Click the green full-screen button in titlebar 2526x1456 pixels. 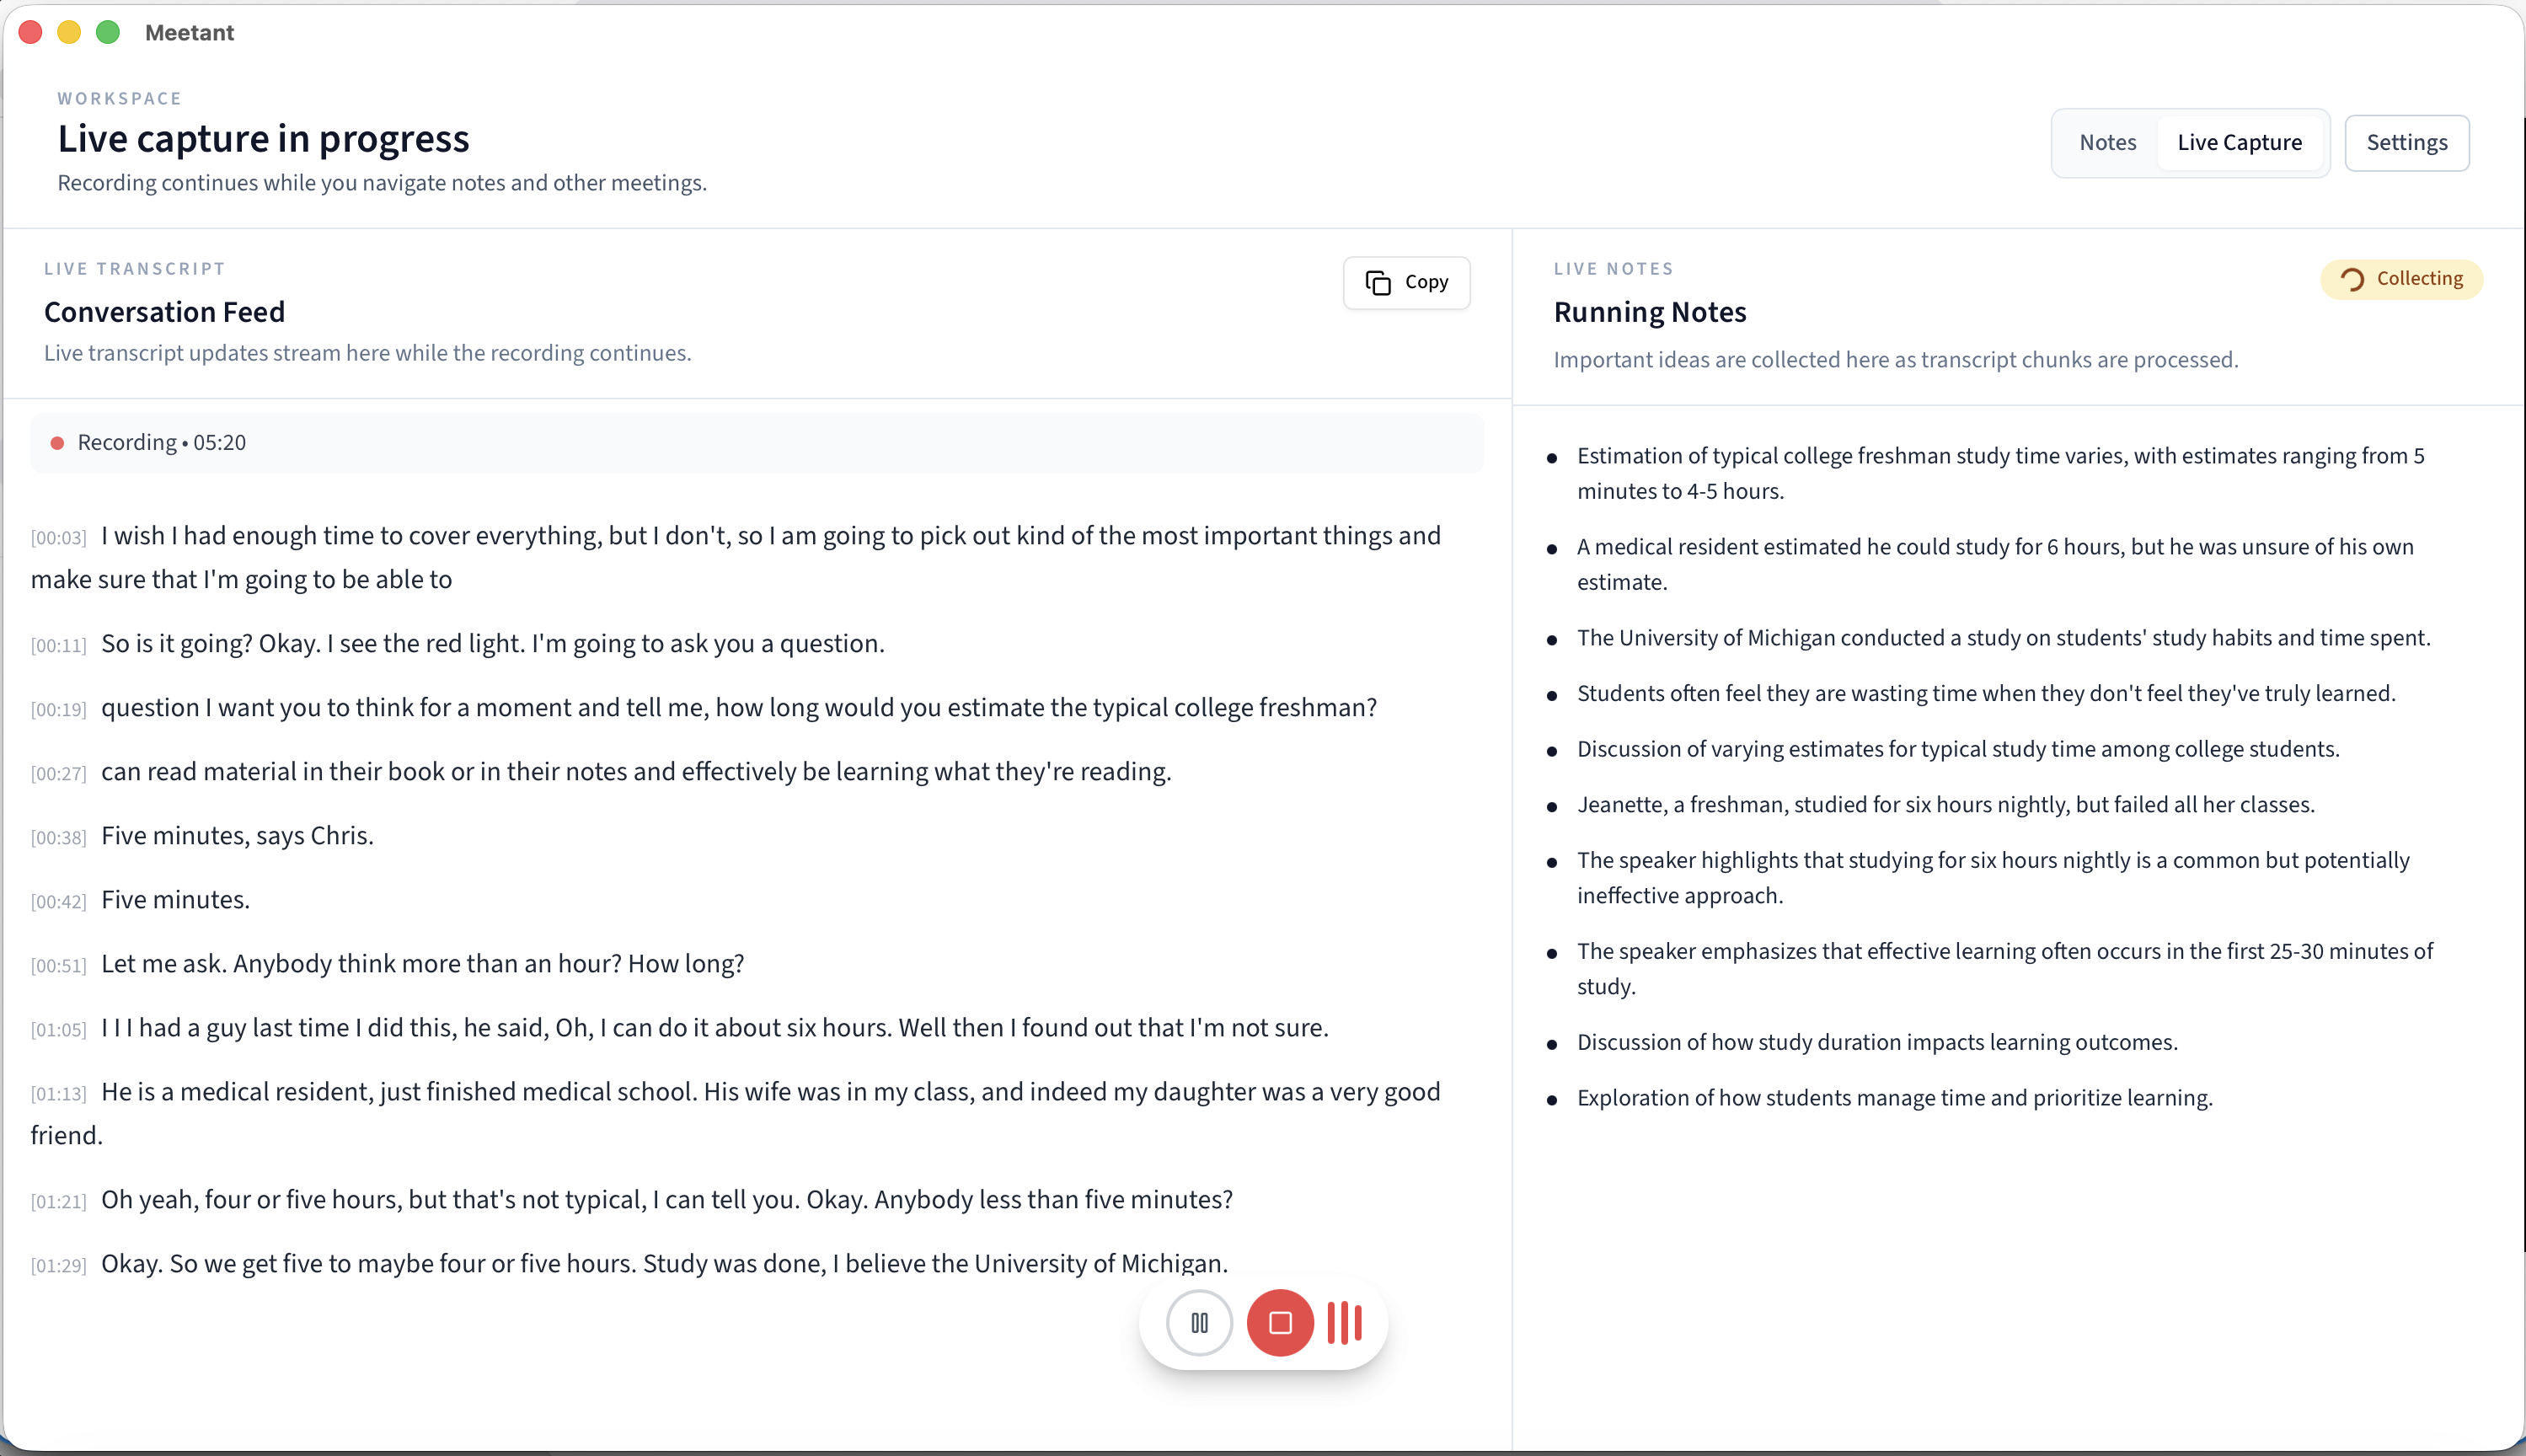(x=107, y=32)
